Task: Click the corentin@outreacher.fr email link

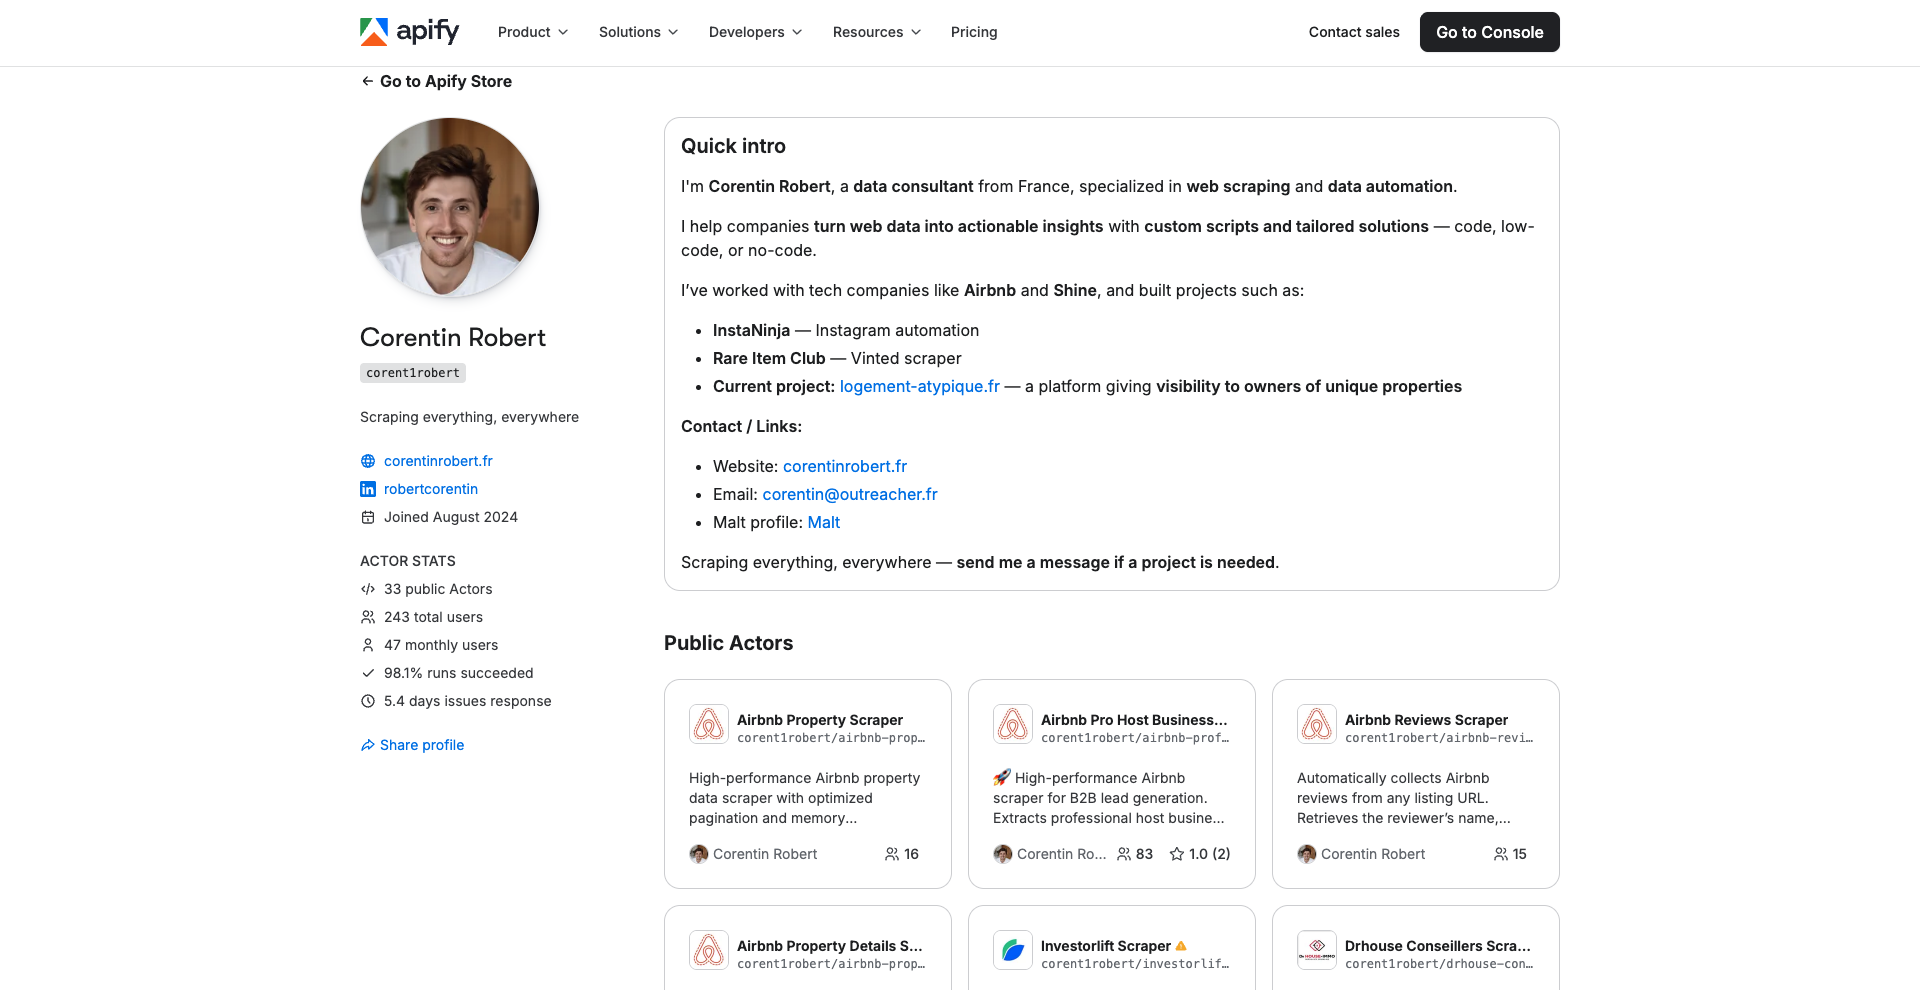Action: (x=850, y=494)
